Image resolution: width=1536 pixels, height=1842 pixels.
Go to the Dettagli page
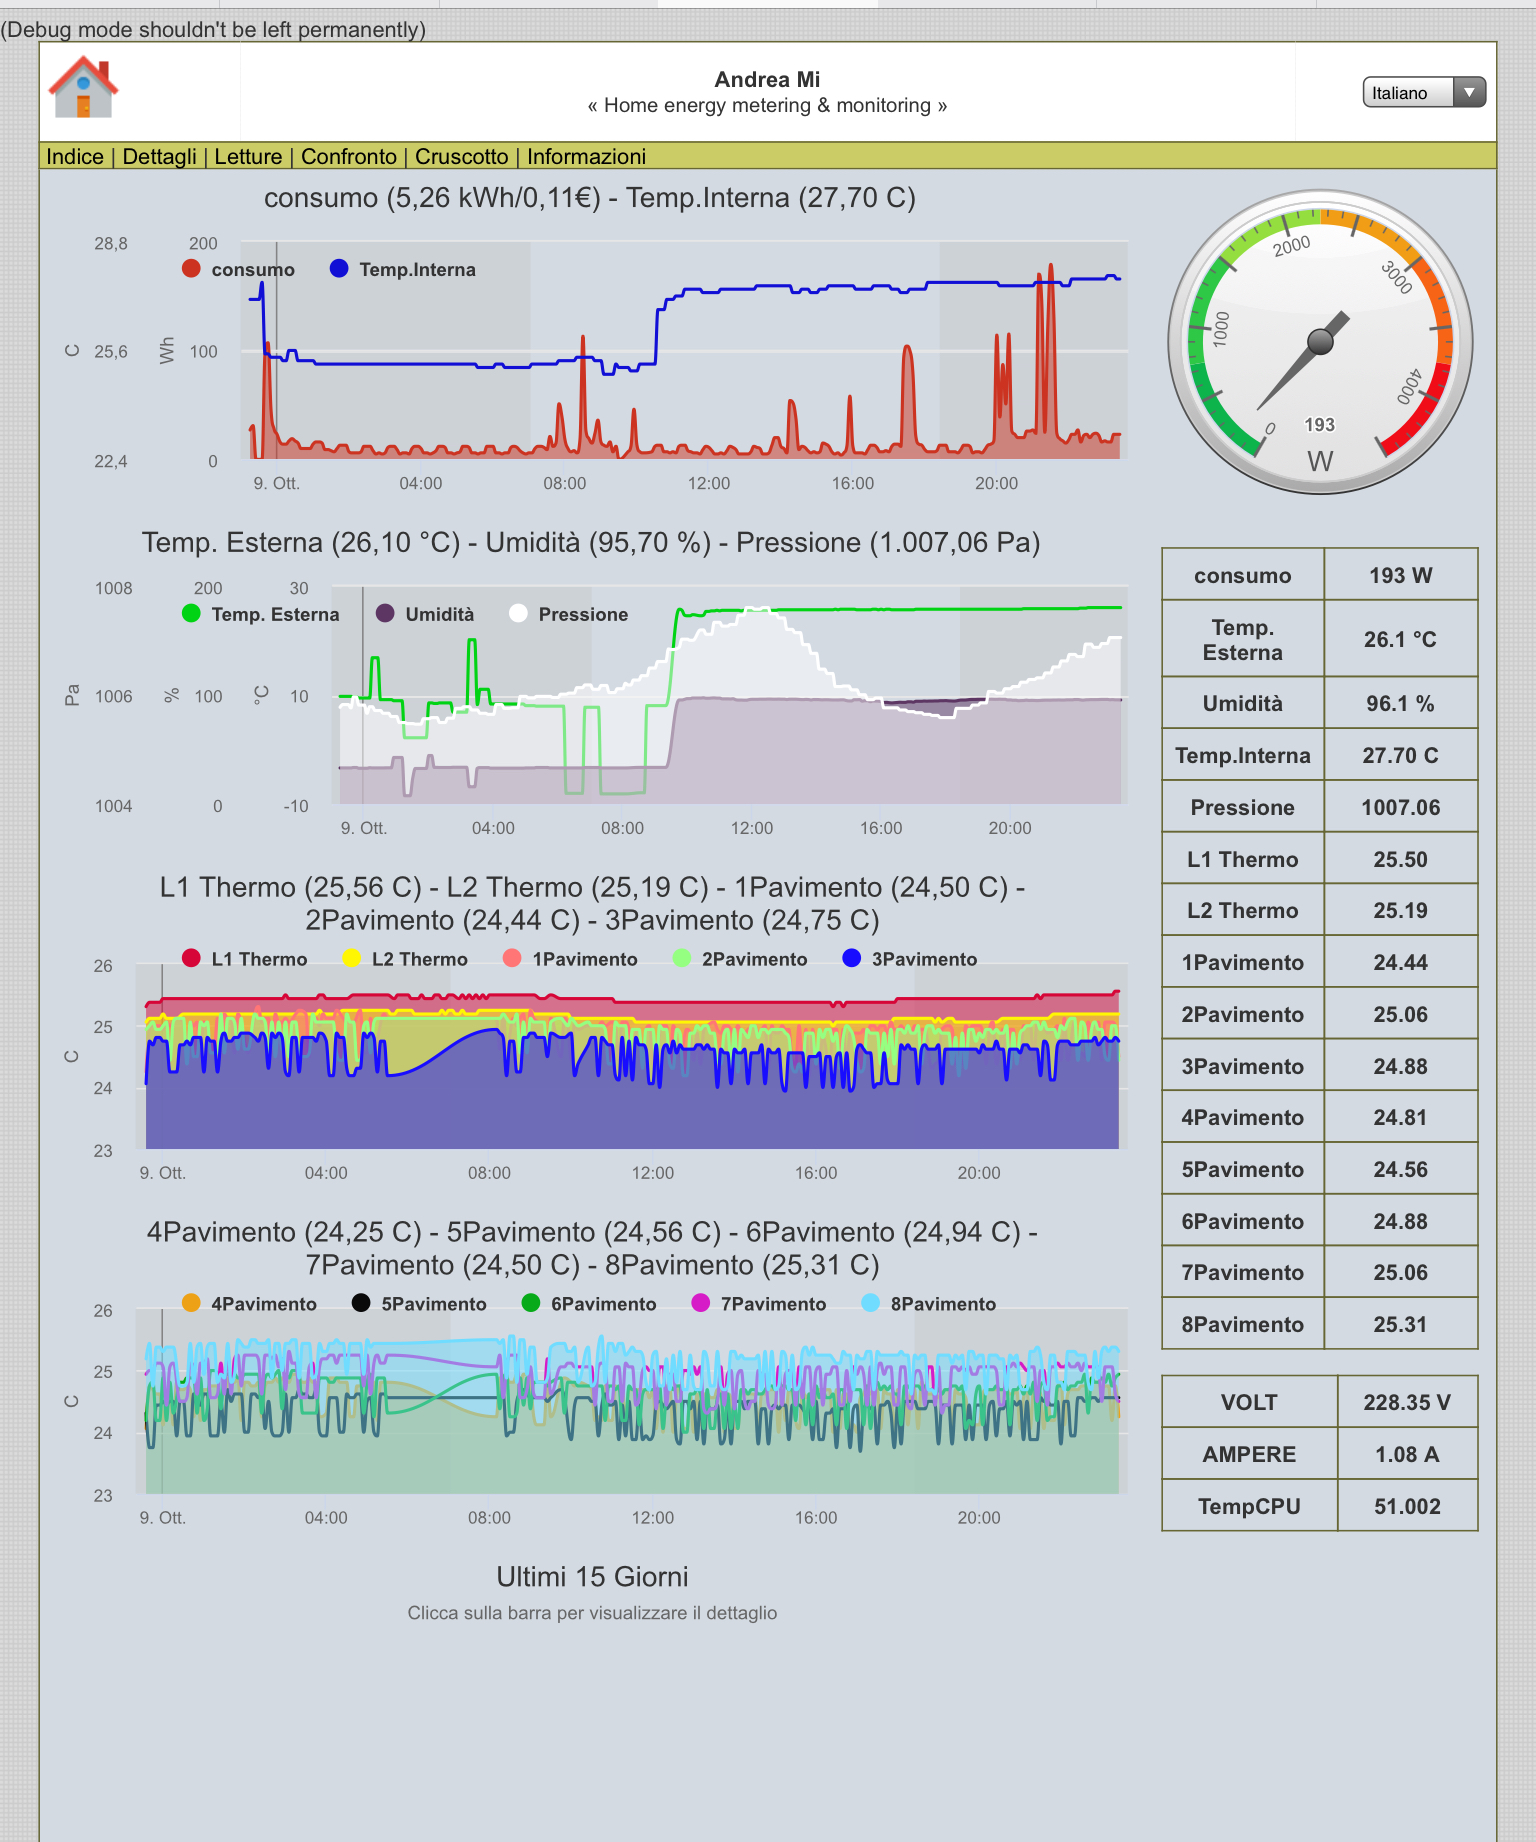(x=159, y=157)
